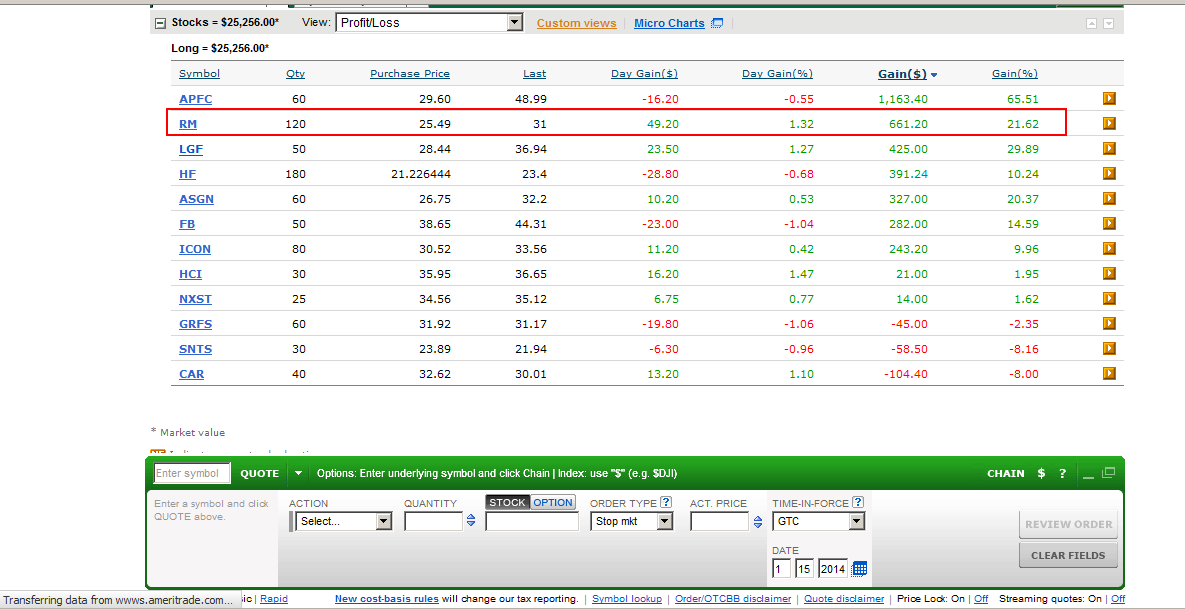Viewport: 1185px width, 610px height.
Task: Turn Price Lock Off
Action: point(981,598)
